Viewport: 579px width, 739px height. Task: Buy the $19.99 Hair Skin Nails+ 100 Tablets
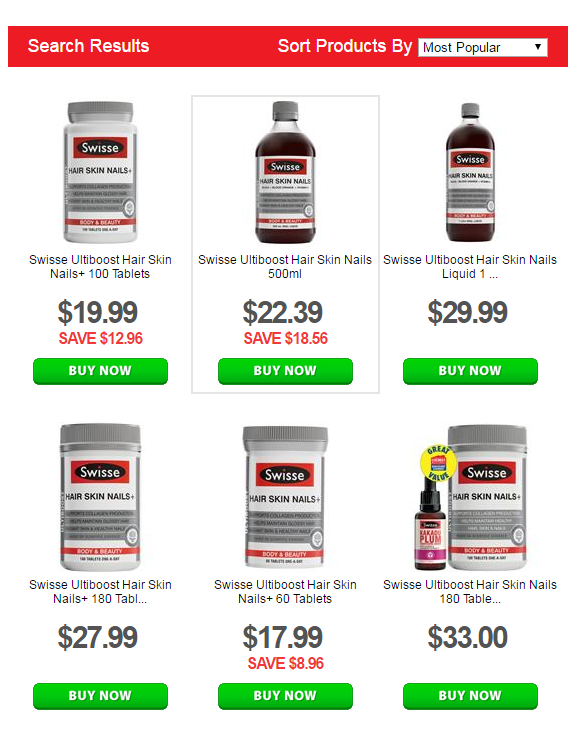100,371
